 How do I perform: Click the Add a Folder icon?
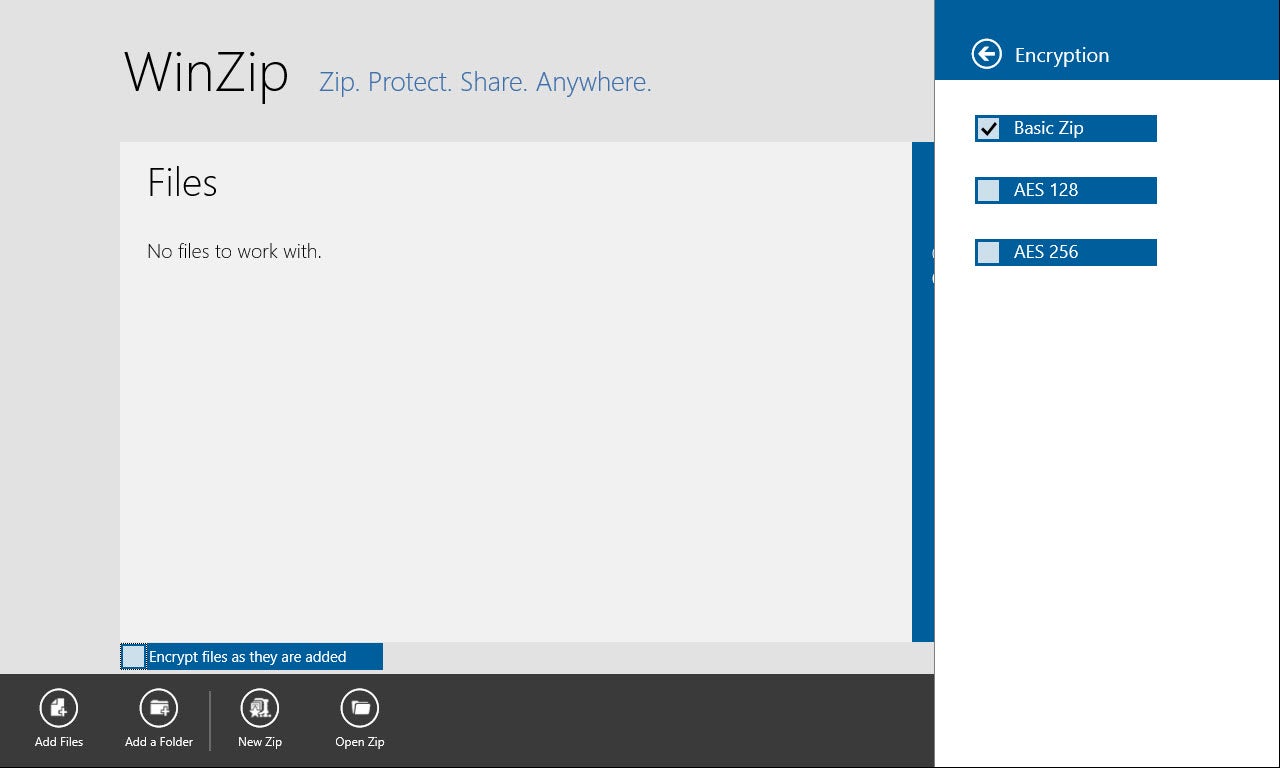[x=159, y=708]
